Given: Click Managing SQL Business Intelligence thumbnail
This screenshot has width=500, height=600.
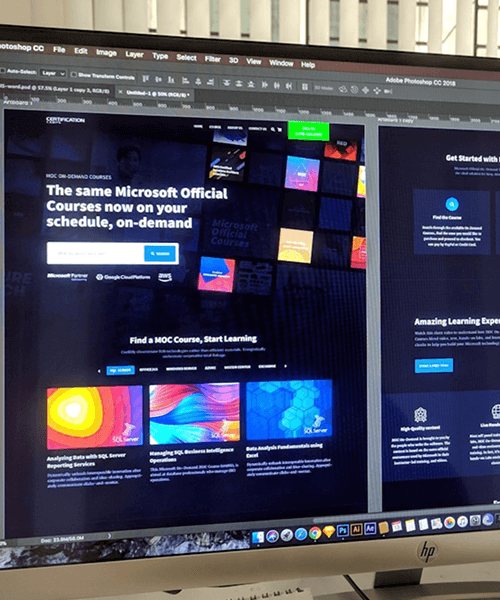Looking at the screenshot, I should (194, 413).
